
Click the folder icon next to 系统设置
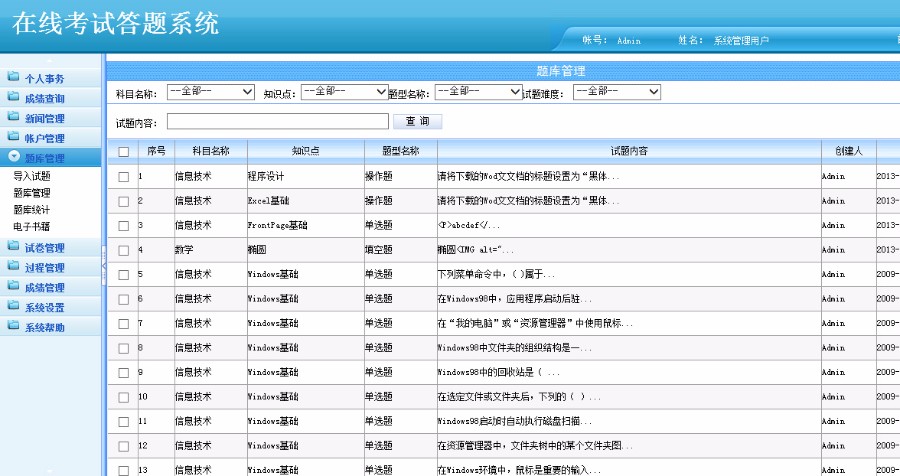(14, 307)
